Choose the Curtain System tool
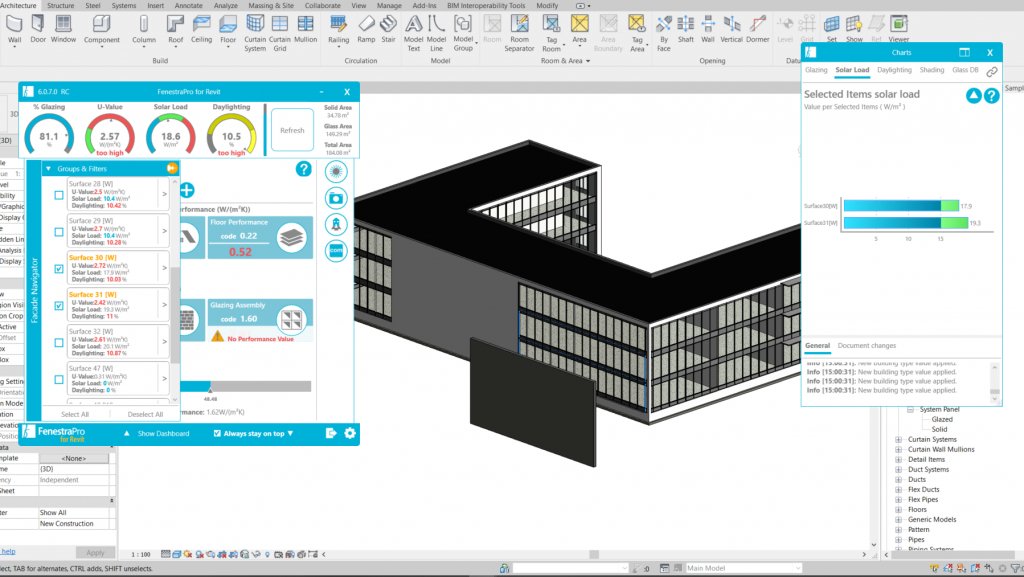Image resolution: width=1024 pixels, height=577 pixels. click(255, 34)
